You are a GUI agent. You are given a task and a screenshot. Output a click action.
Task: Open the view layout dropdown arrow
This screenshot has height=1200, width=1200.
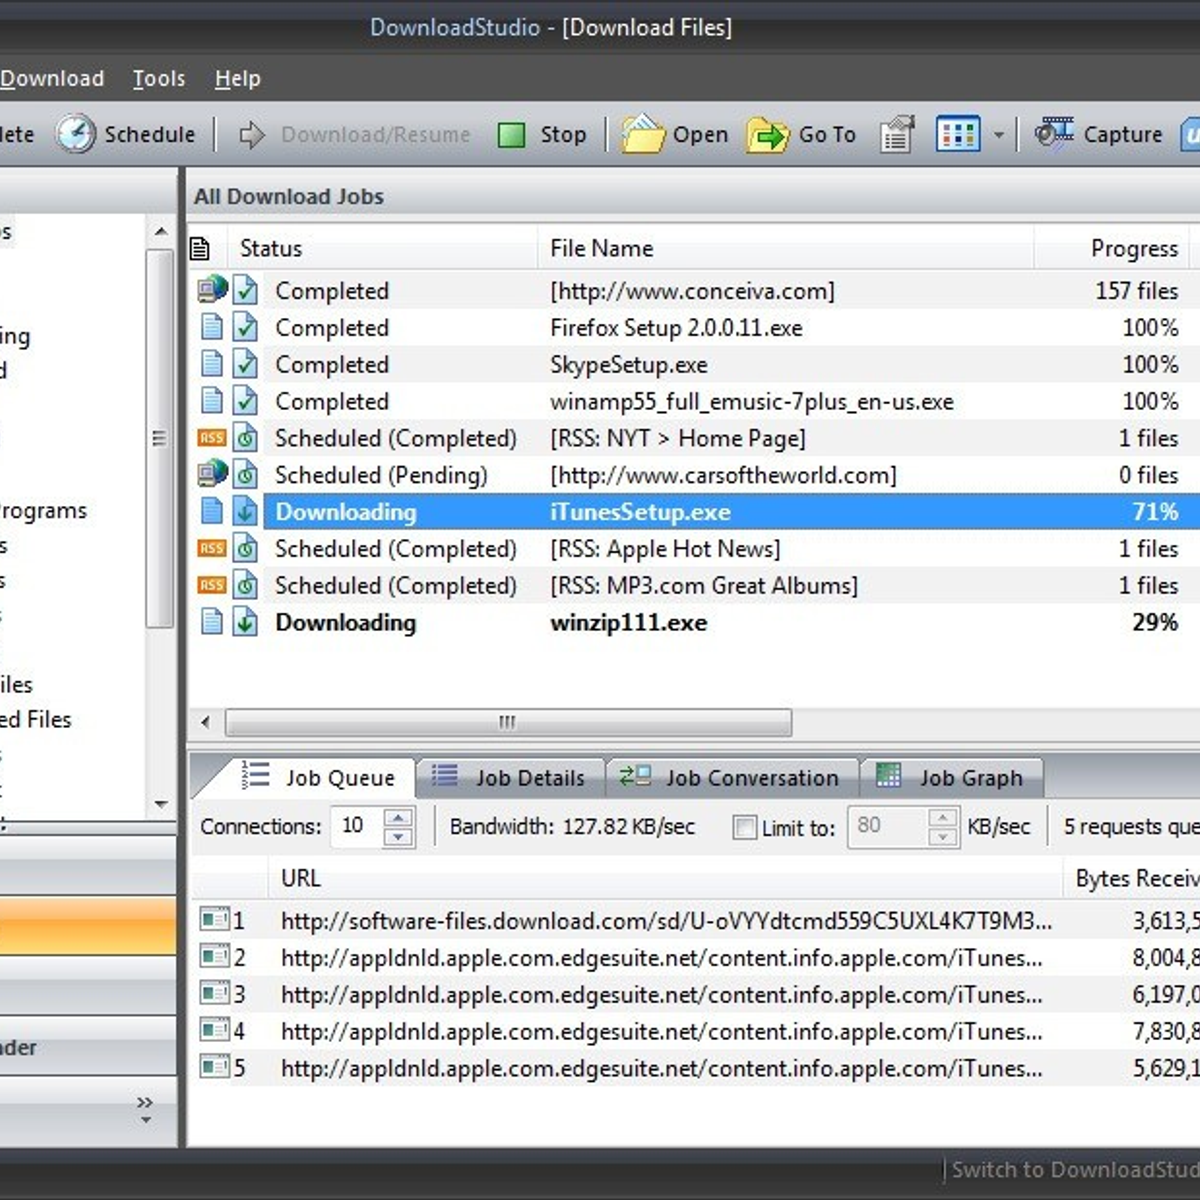[x=998, y=134]
